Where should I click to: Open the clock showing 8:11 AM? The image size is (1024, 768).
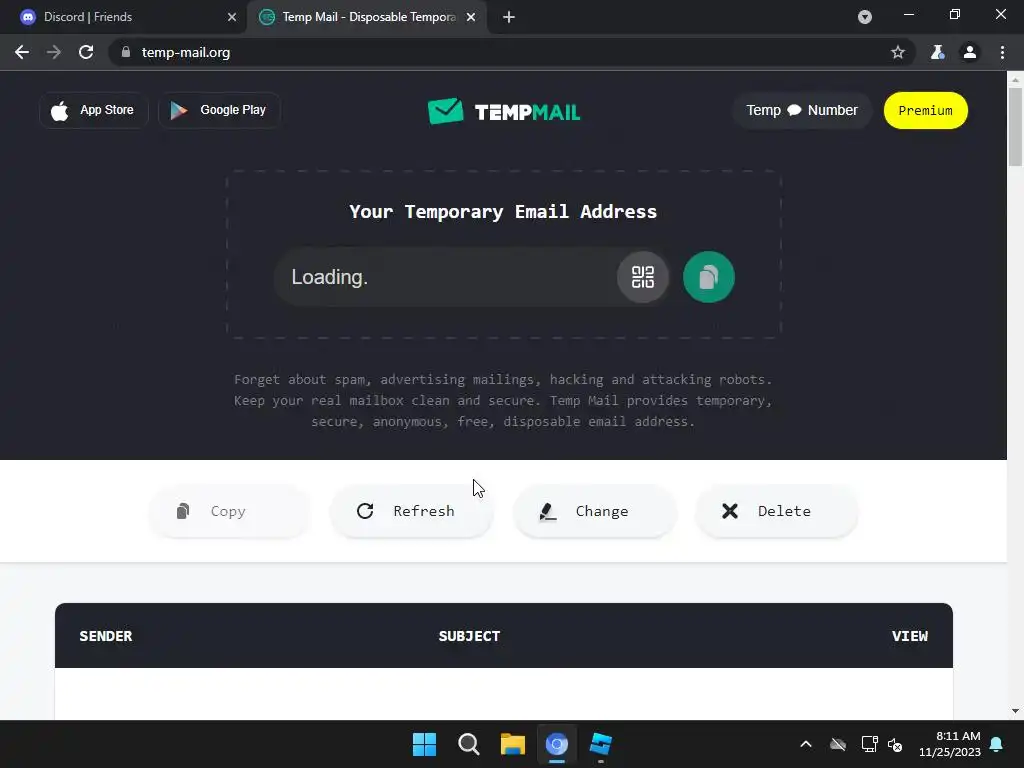click(950, 744)
